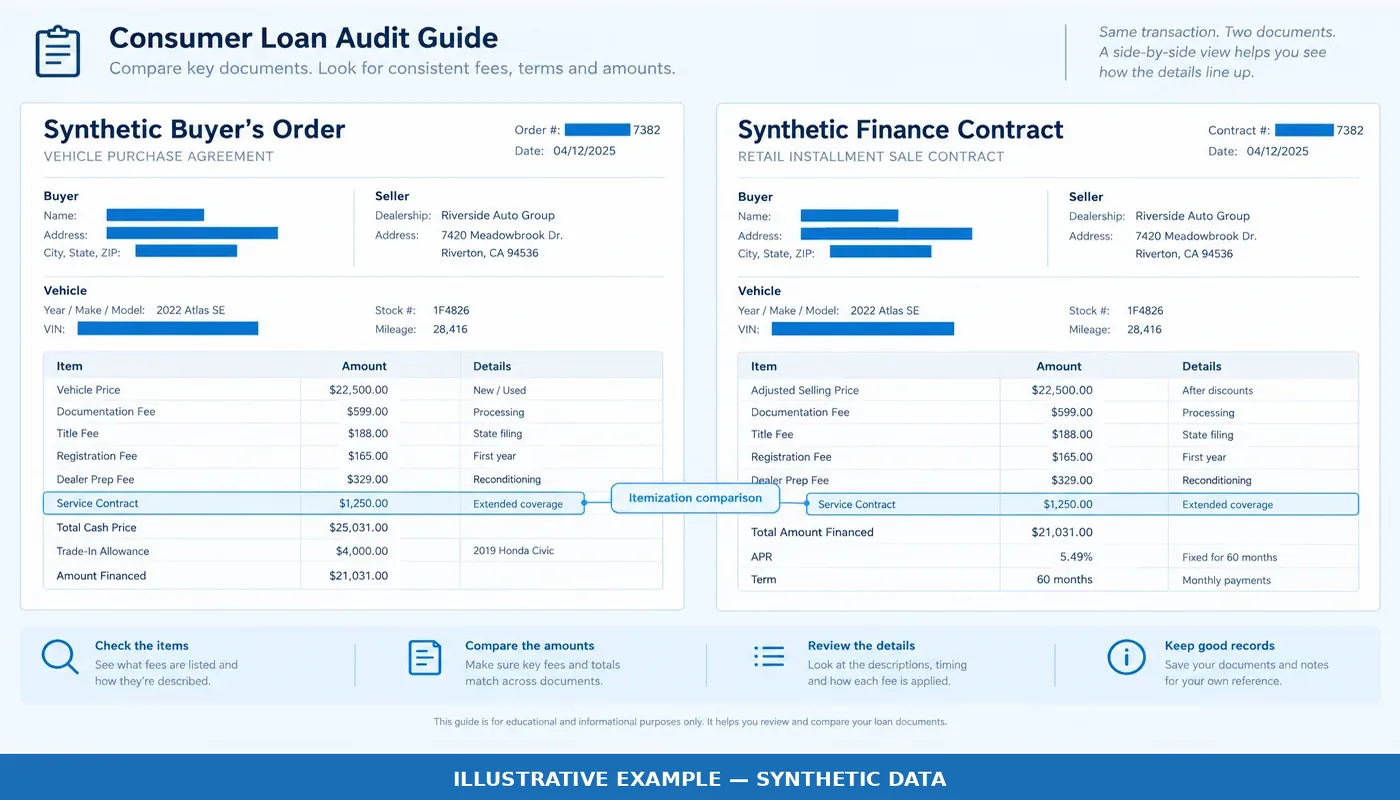Click the Details column header in Finance Contract
The width and height of the screenshot is (1400, 800).
pyautogui.click(x=1201, y=366)
